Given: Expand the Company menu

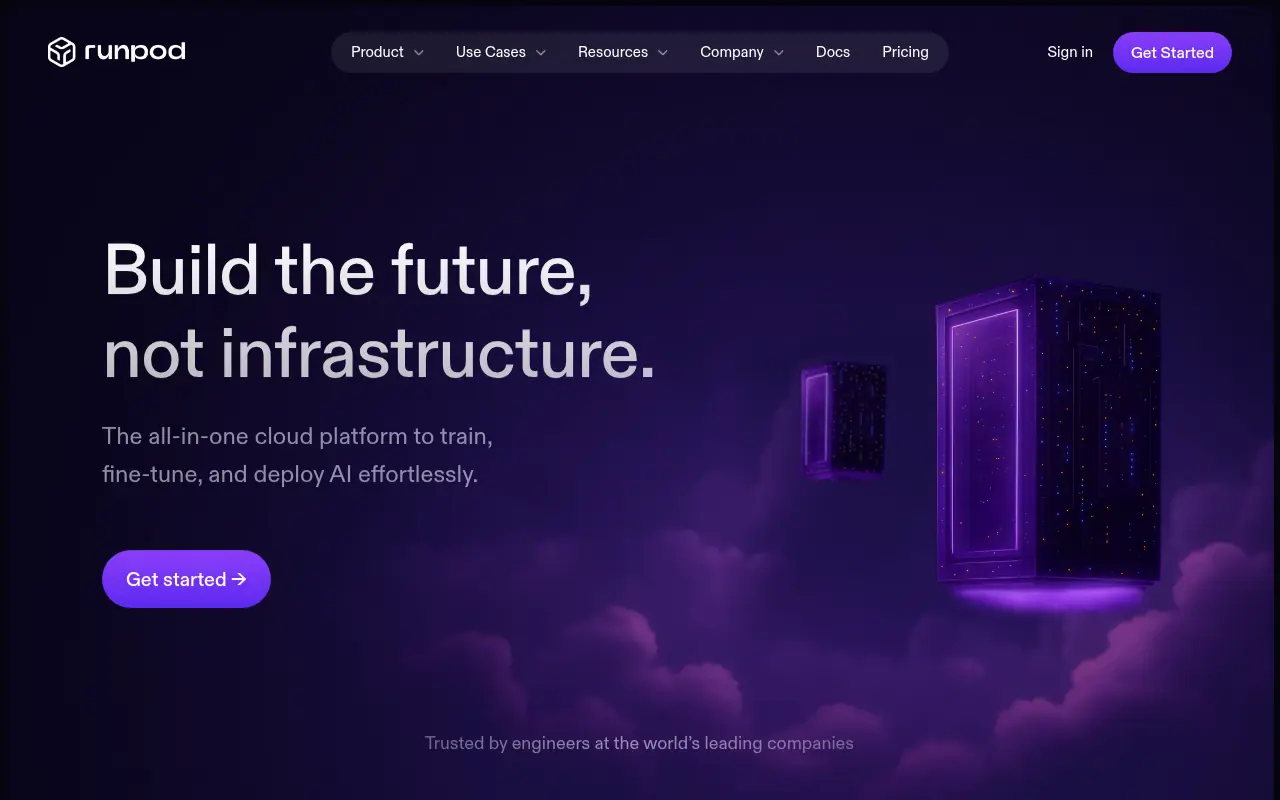Looking at the screenshot, I should pos(742,52).
